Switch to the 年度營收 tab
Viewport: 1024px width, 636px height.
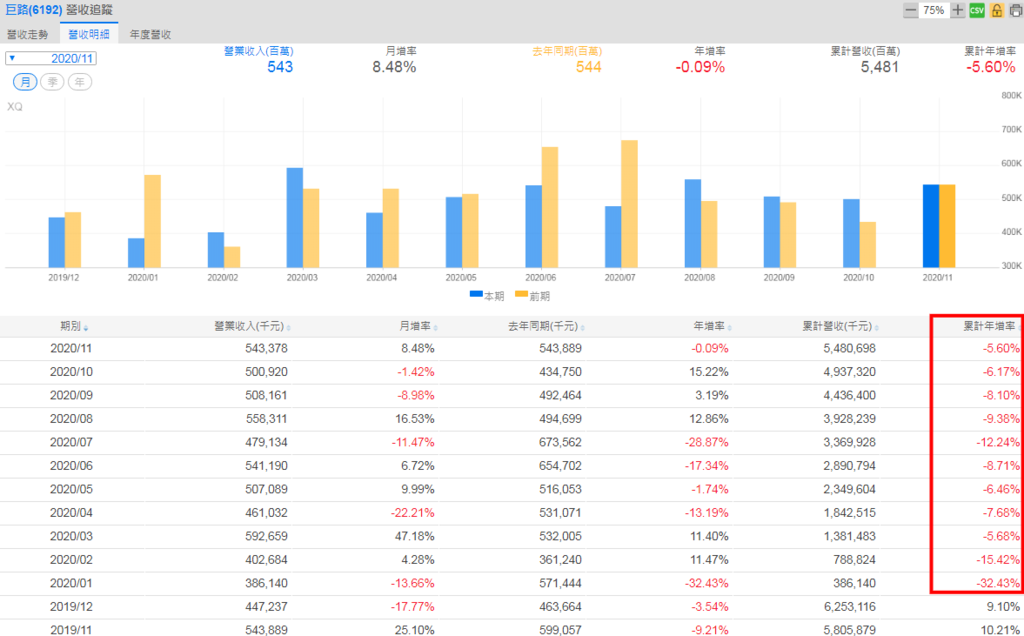pos(150,35)
